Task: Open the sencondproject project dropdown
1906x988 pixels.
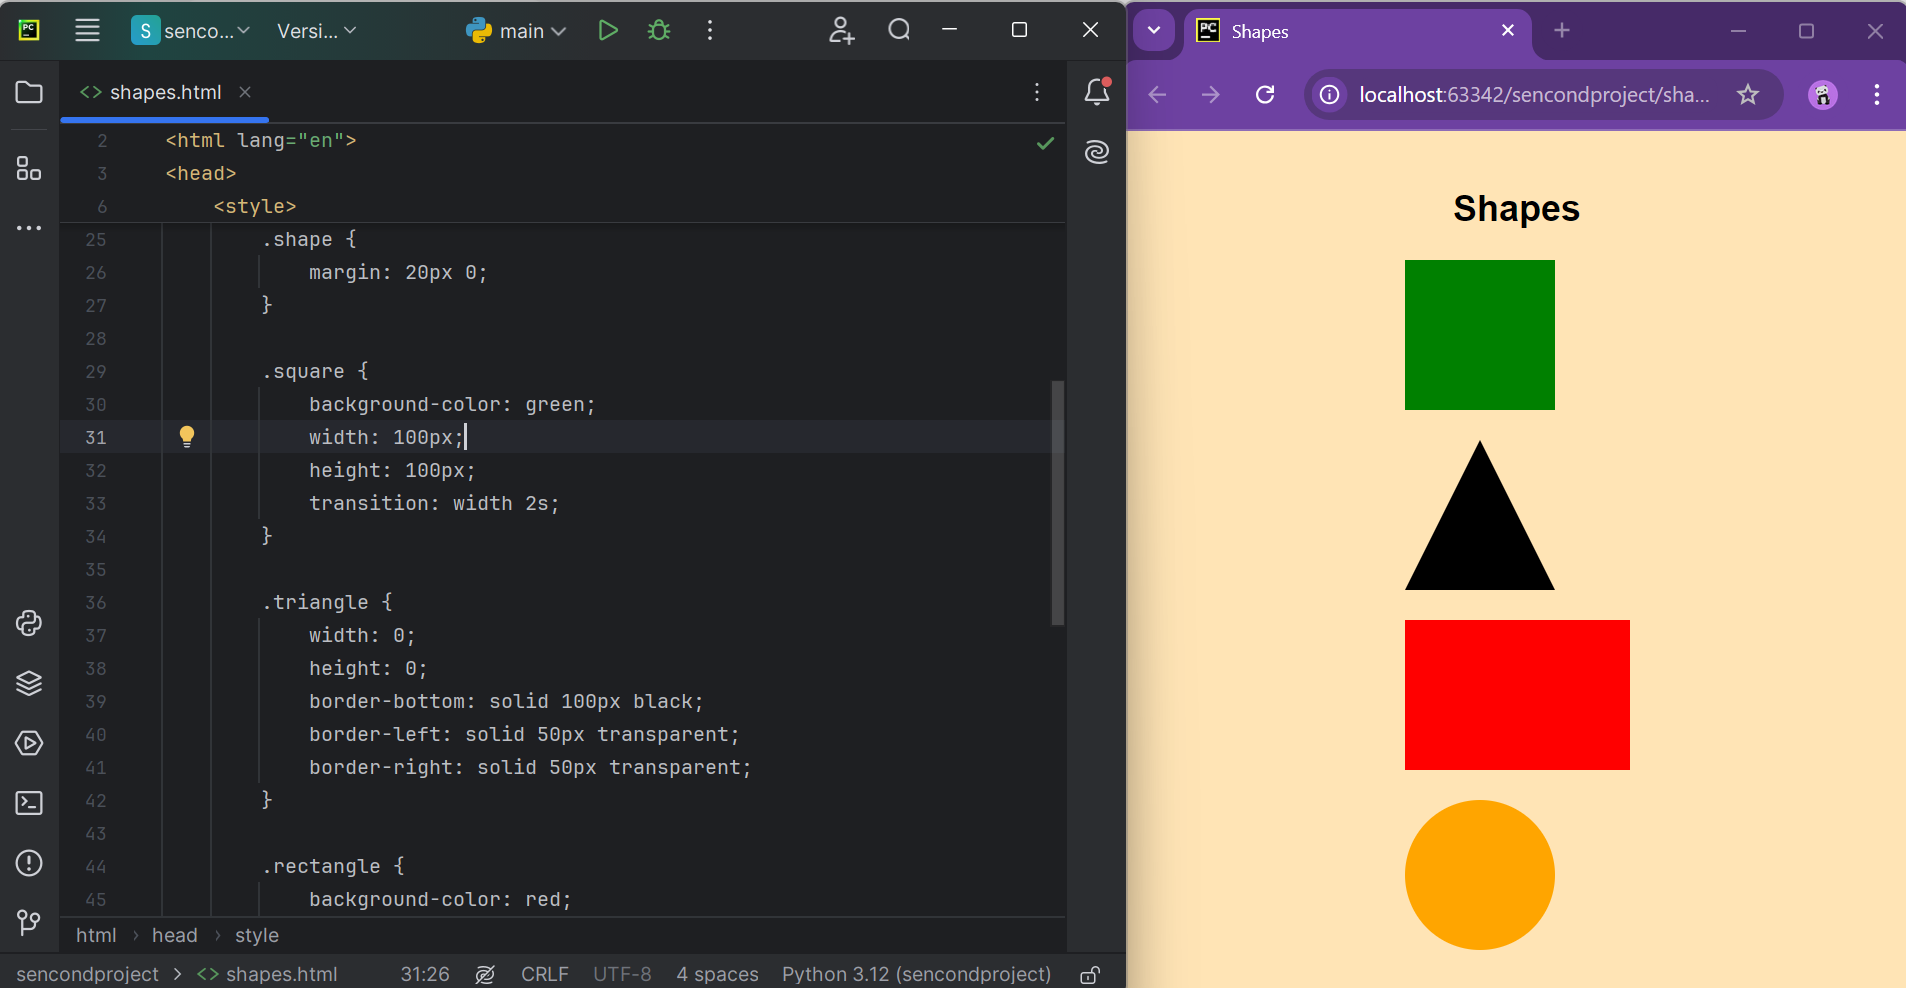Action: click(x=191, y=30)
